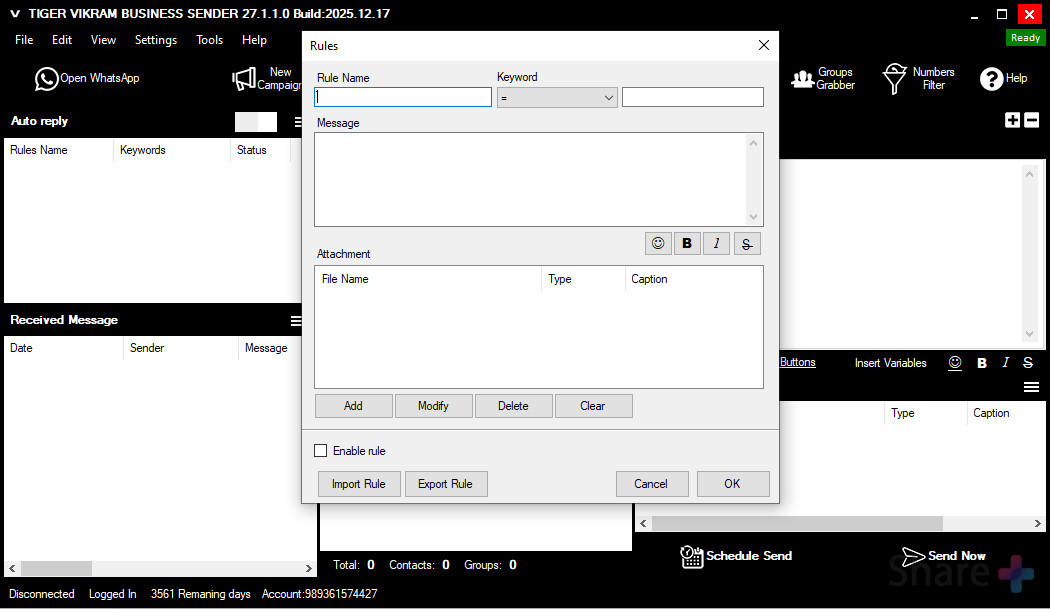Open the File menu
The image size is (1050, 609).
pos(24,40)
